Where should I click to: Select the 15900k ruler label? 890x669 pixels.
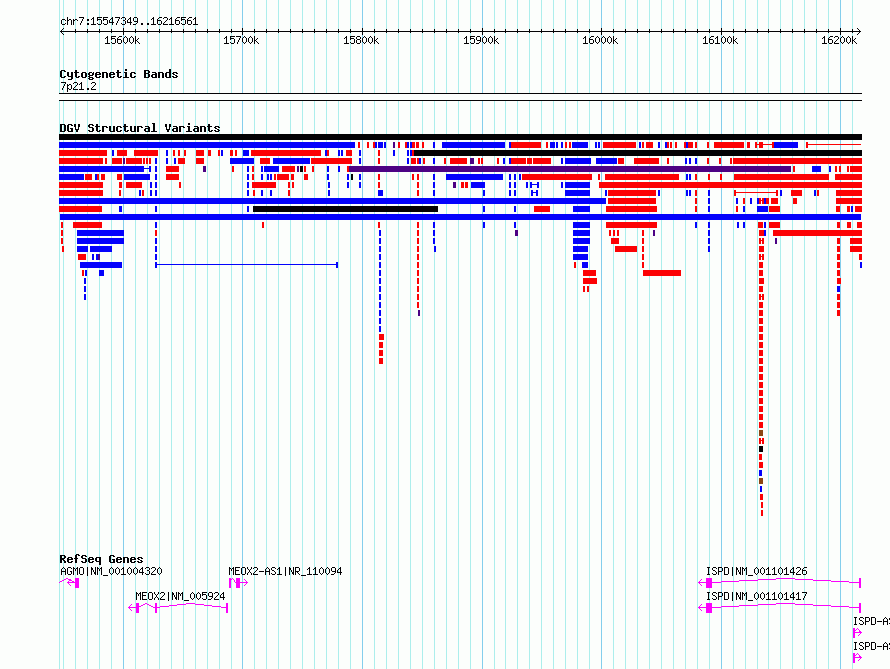tap(481, 40)
